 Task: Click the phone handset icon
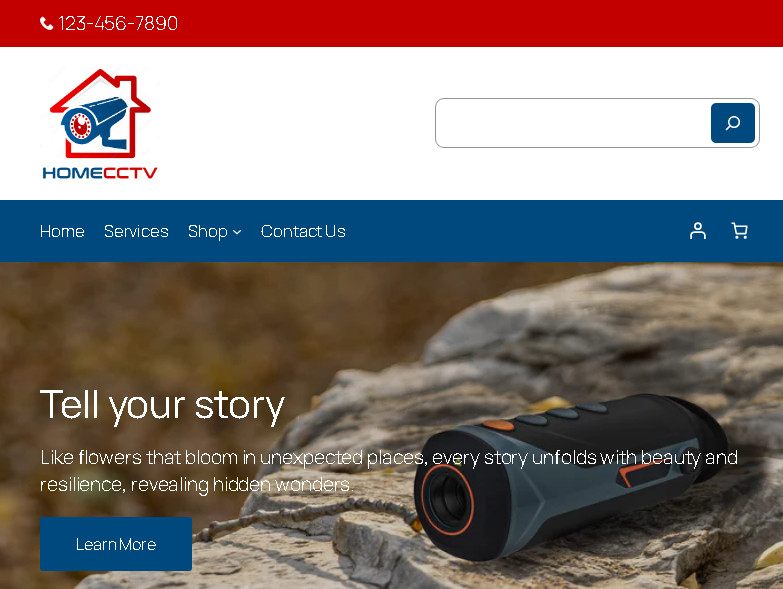pyautogui.click(x=46, y=23)
